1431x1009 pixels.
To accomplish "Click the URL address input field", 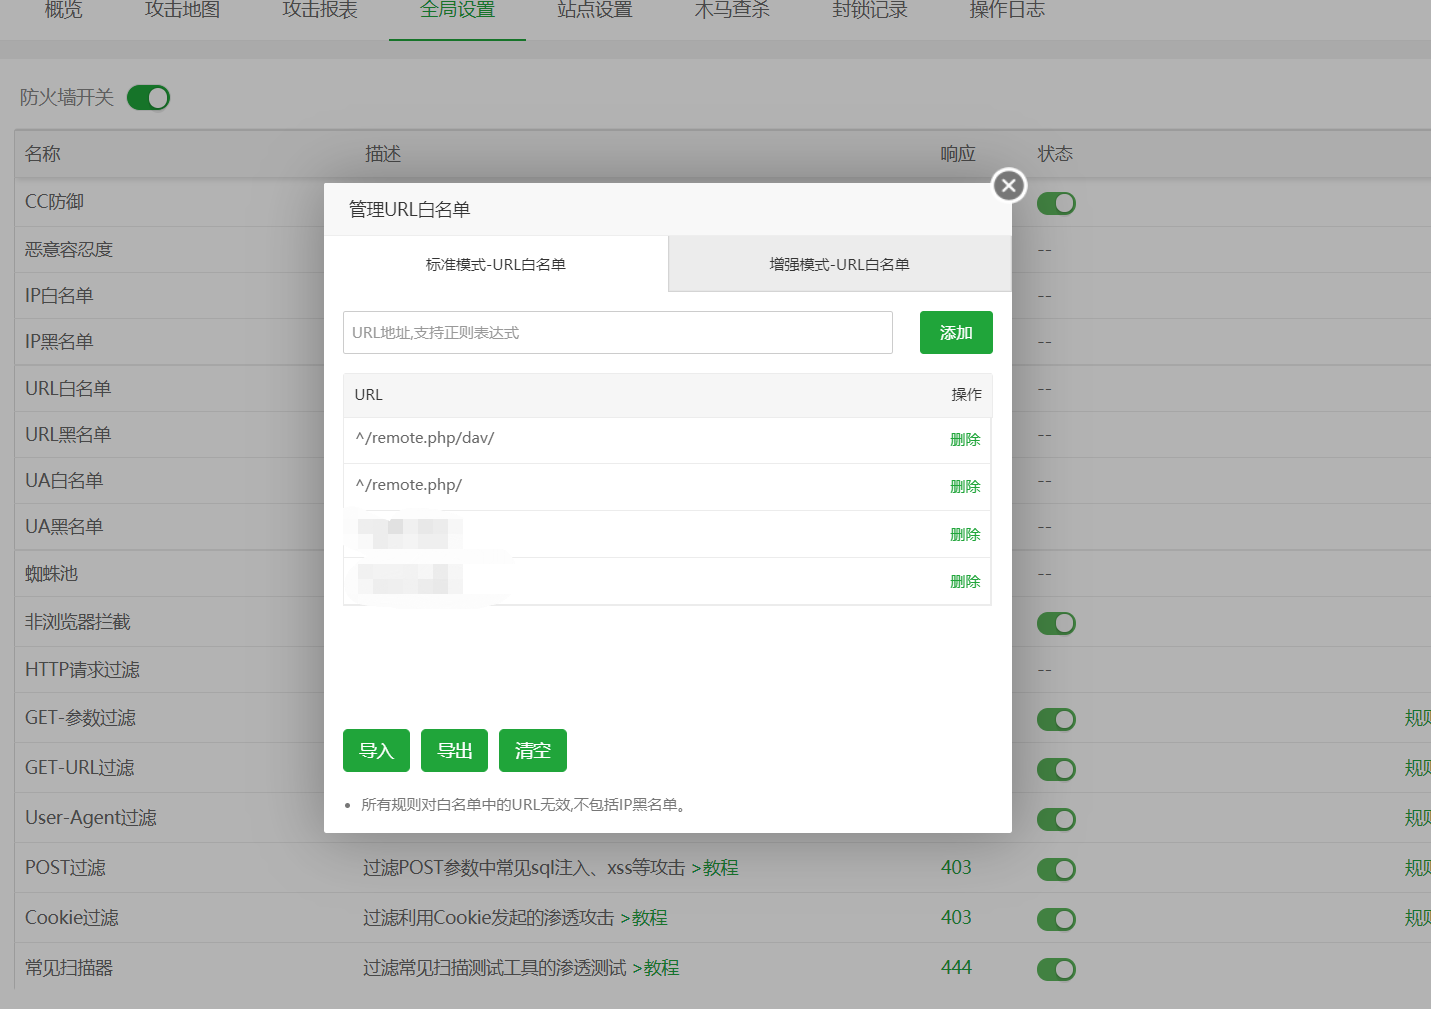I will (x=617, y=333).
